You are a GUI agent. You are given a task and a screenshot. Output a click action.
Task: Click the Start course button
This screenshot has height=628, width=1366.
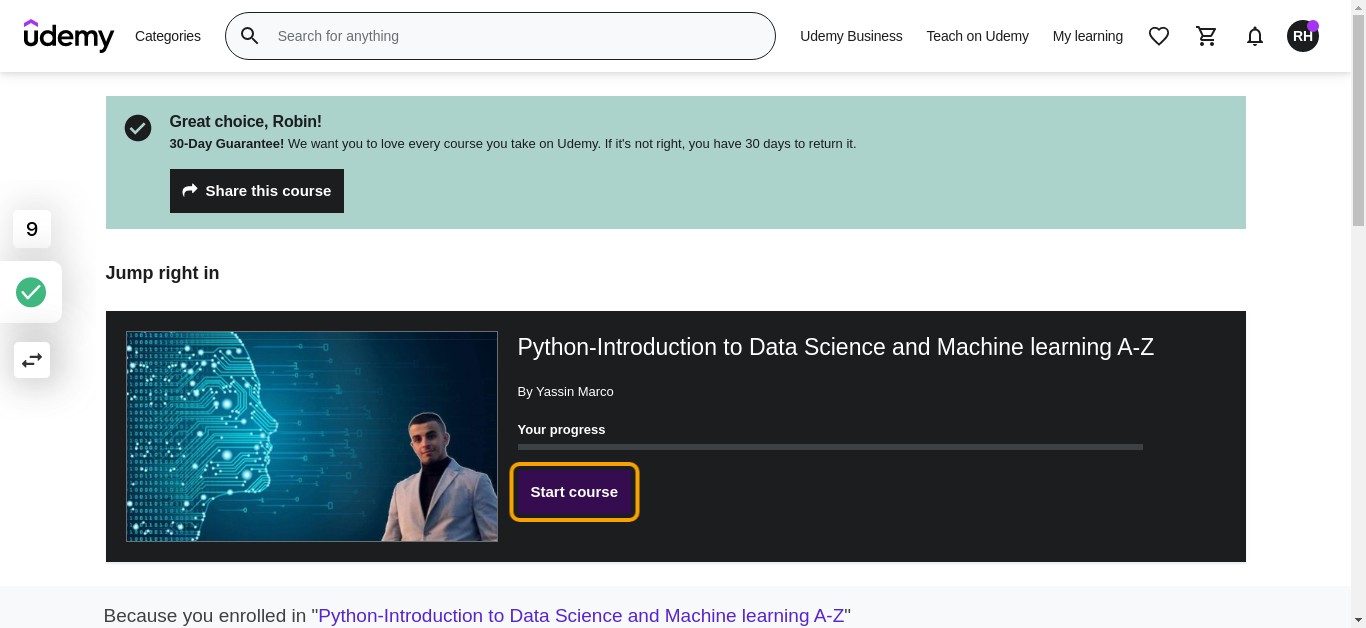[x=574, y=492]
